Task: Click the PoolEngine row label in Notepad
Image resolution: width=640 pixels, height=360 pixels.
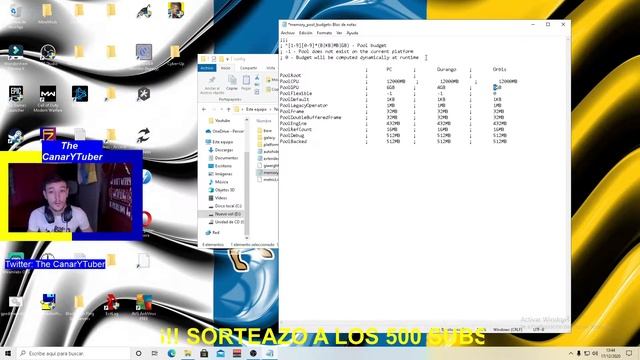Action: [293, 123]
